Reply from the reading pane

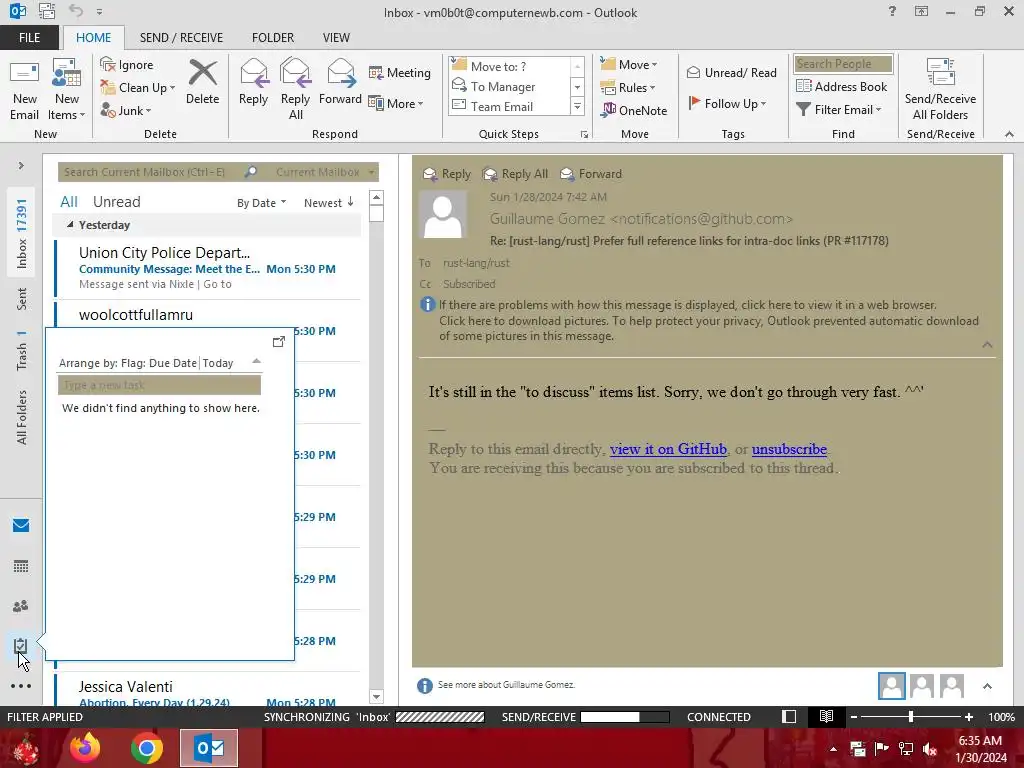(x=447, y=174)
